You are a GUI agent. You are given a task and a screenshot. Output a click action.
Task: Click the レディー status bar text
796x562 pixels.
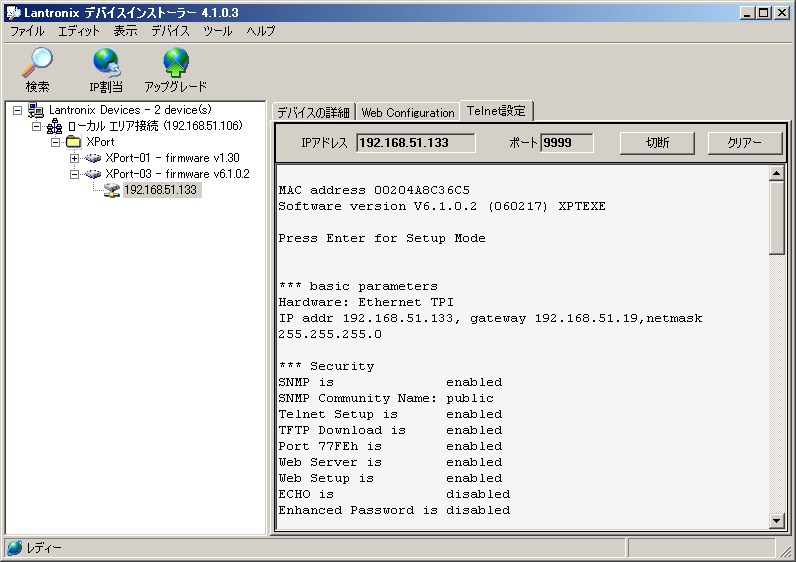[44, 548]
